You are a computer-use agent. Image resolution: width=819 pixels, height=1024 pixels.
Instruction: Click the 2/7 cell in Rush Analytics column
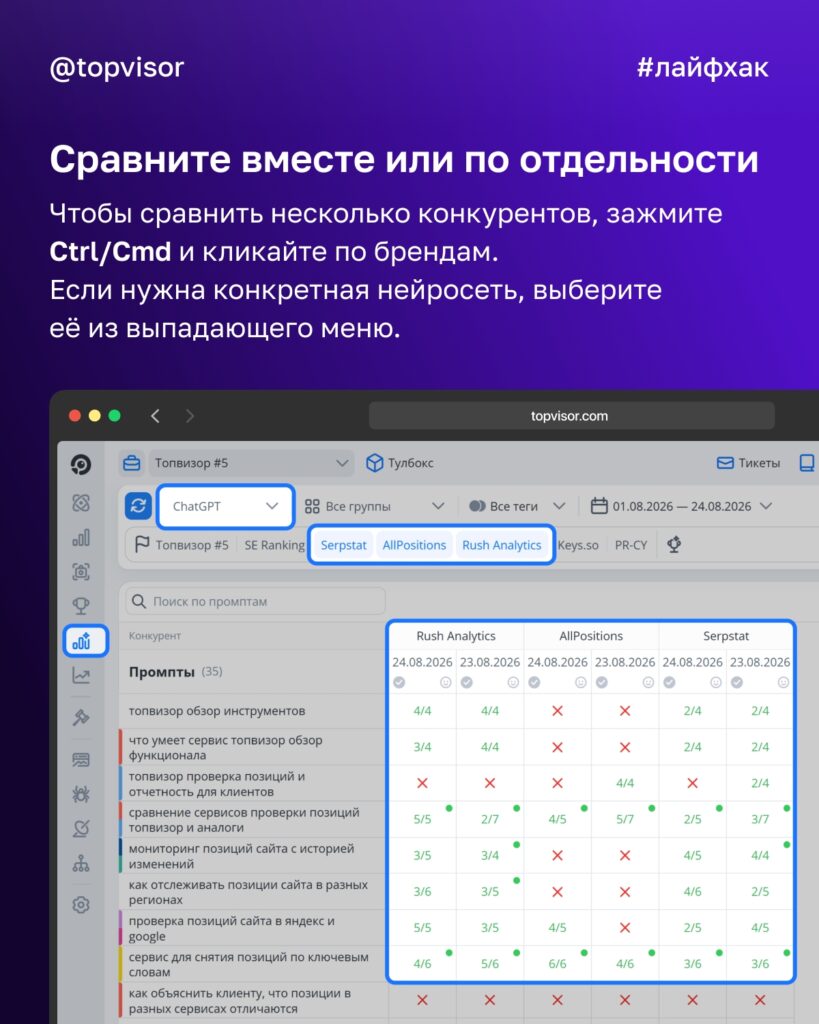tap(490, 819)
